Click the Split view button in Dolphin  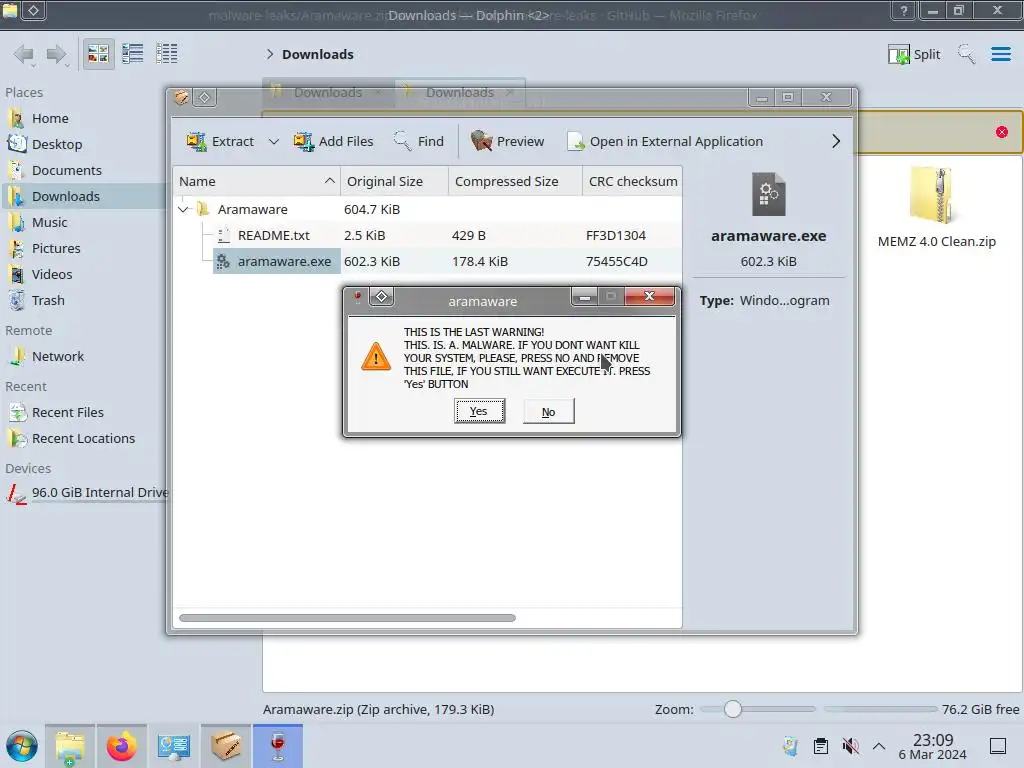[x=914, y=54]
